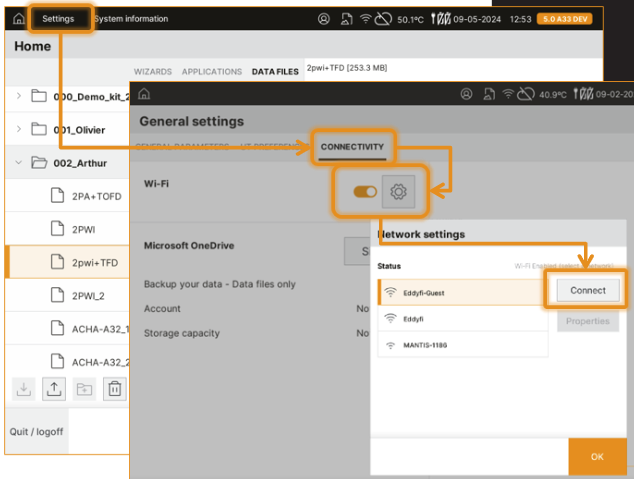This screenshot has height=479, width=634.
Task: Click the export/upload icon in bottom toolbar
Action: point(52,388)
